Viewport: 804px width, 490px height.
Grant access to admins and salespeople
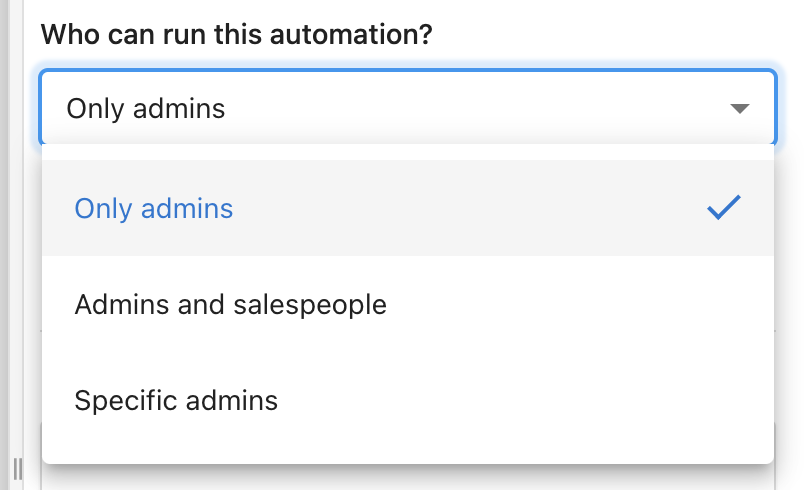[408, 304]
